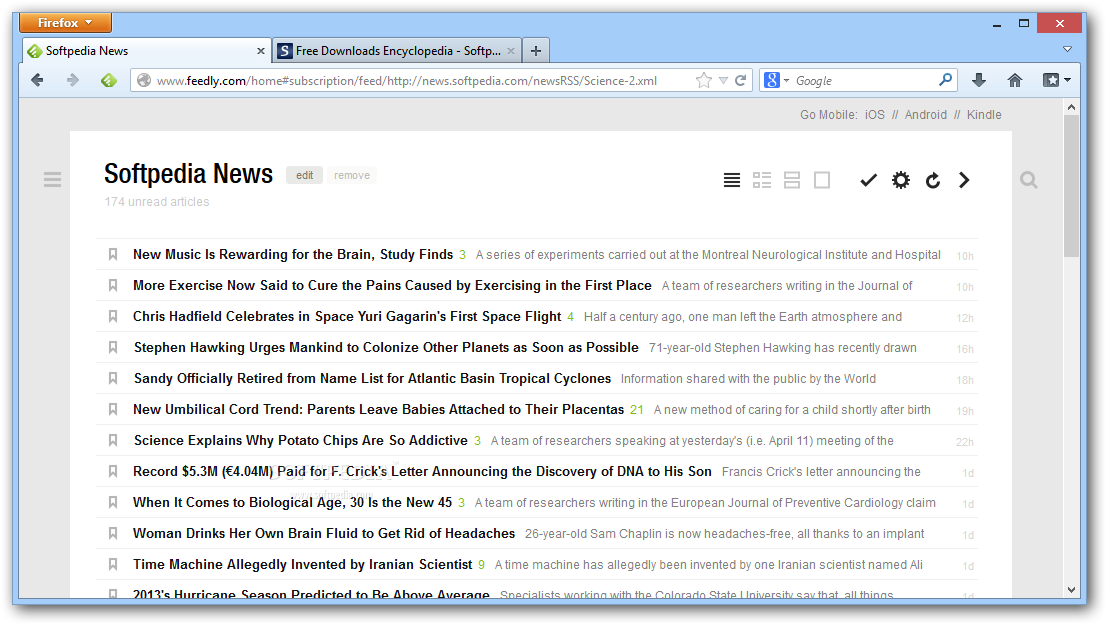Switch to cards view layout
Viewport: 1107px width, 625px height.
click(x=791, y=180)
